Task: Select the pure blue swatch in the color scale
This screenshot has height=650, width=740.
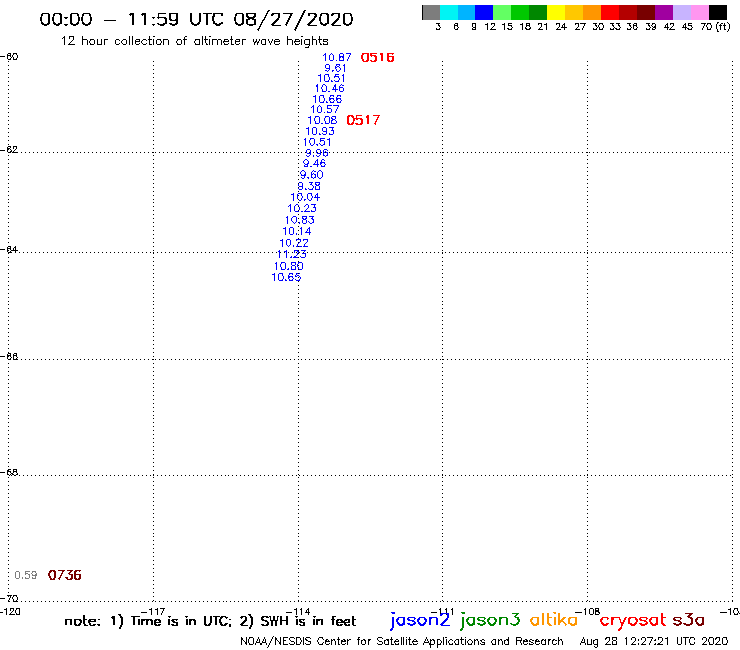Action: point(484,12)
